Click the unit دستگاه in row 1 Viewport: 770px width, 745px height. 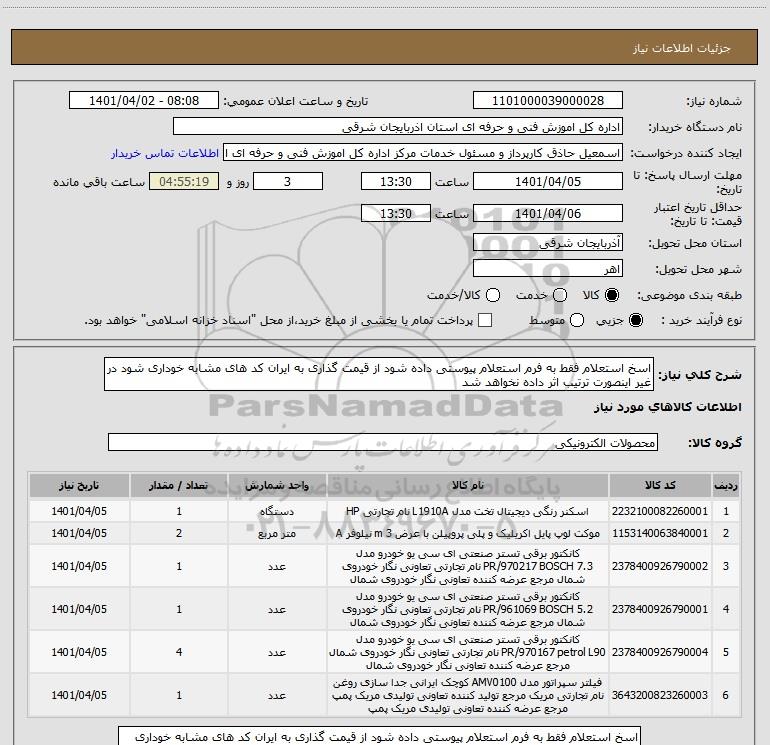[277, 511]
